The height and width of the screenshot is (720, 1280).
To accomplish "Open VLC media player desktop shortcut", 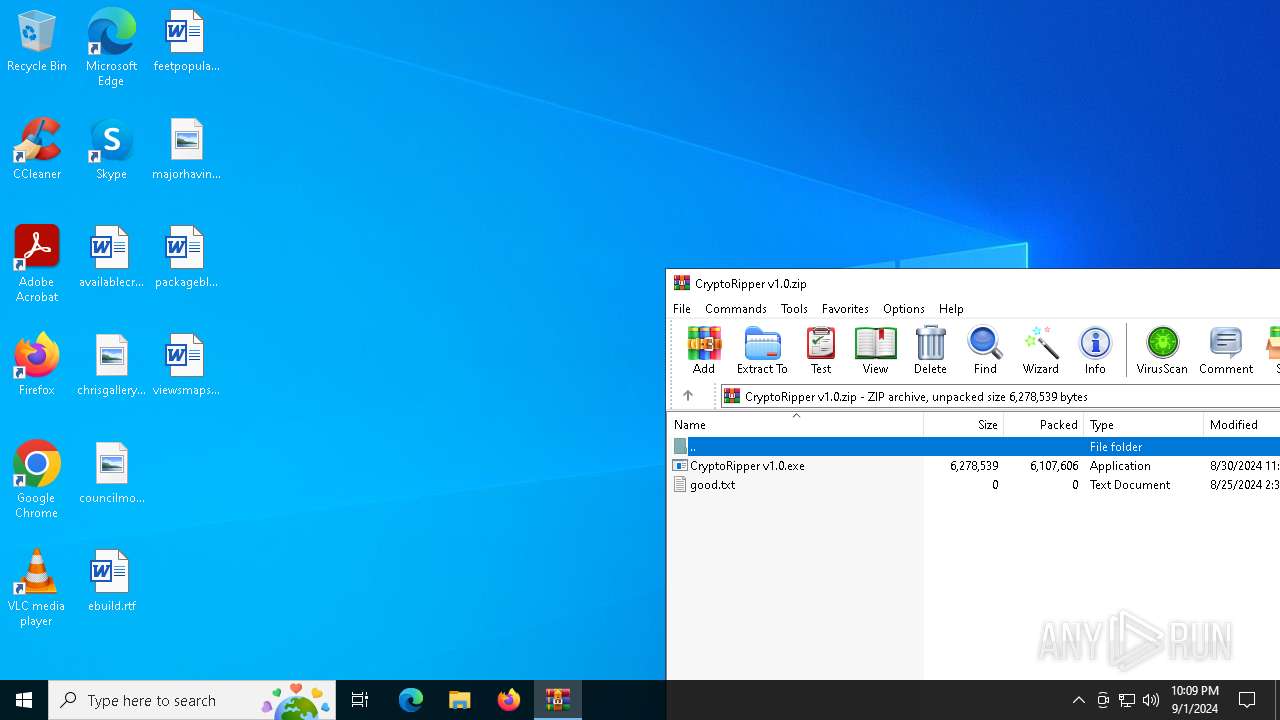I will pyautogui.click(x=37, y=588).
